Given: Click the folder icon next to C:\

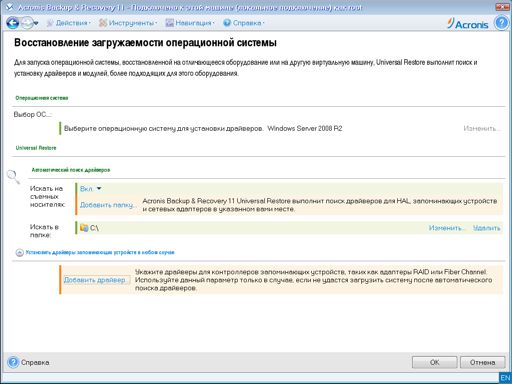Looking at the screenshot, I should 84,228.
